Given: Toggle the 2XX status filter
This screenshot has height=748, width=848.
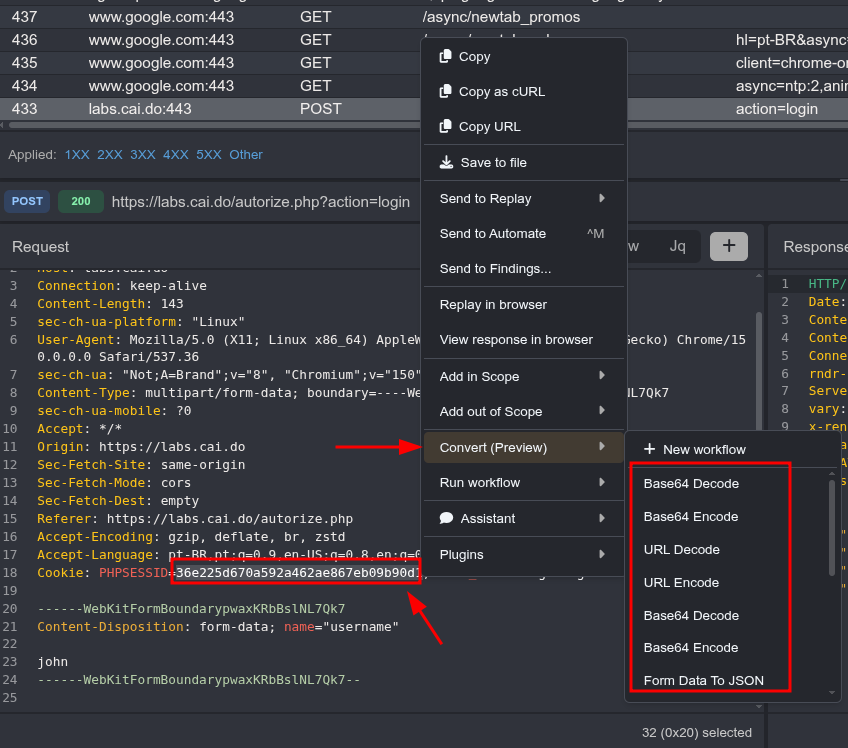Looking at the screenshot, I should [x=110, y=155].
